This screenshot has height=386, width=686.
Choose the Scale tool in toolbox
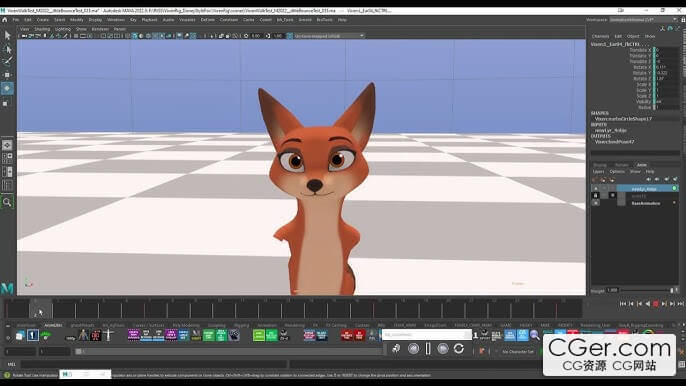tap(6, 103)
